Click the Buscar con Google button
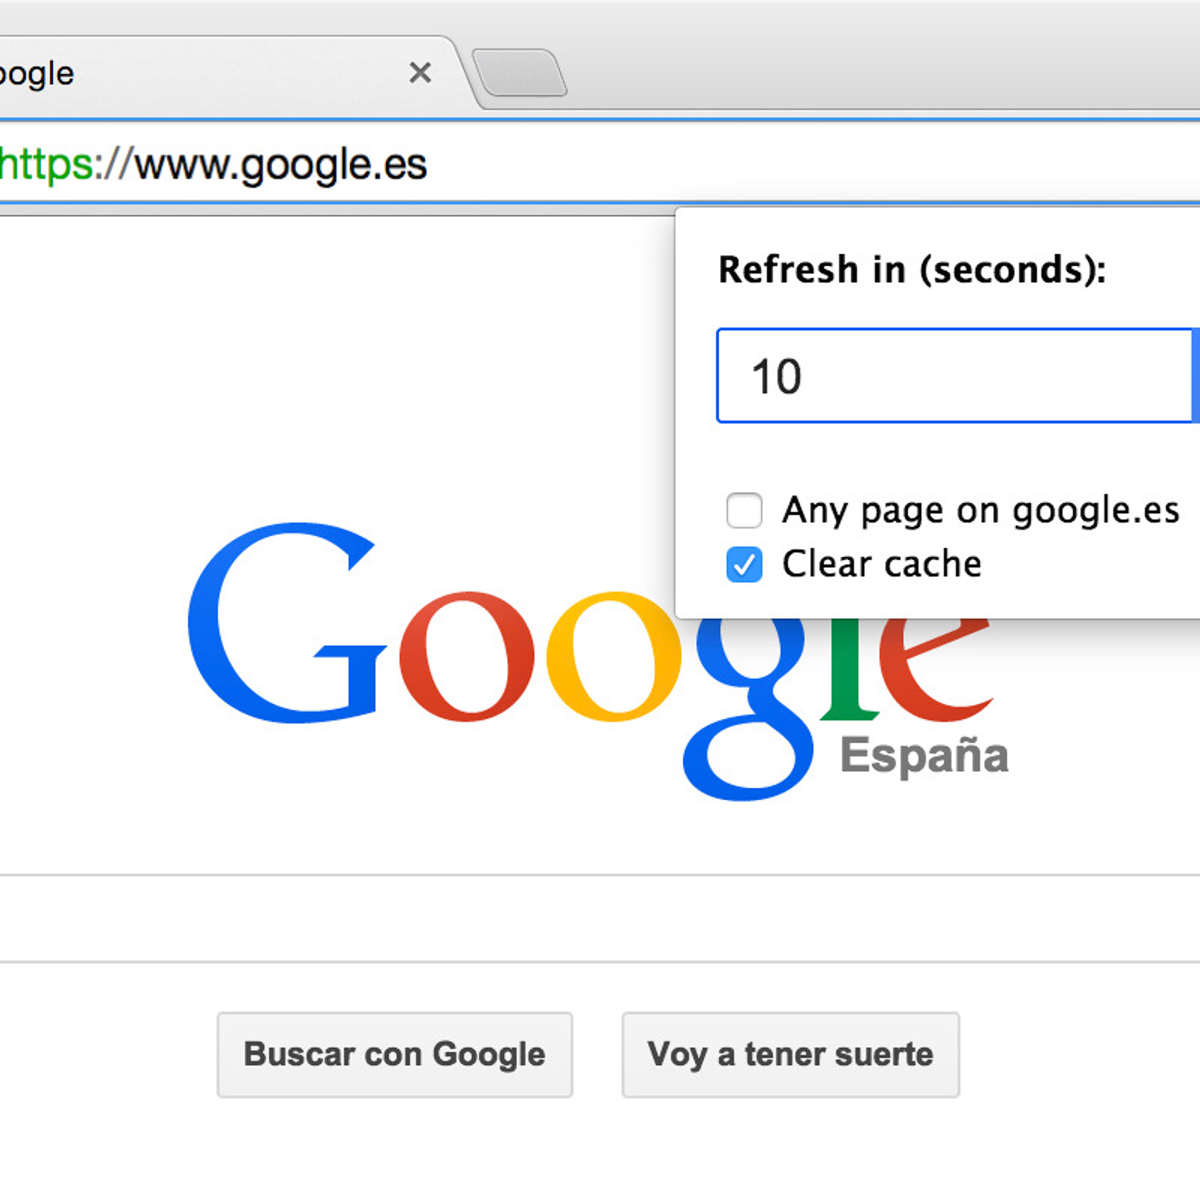Screen dimensions: 1200x1200 click(395, 1054)
